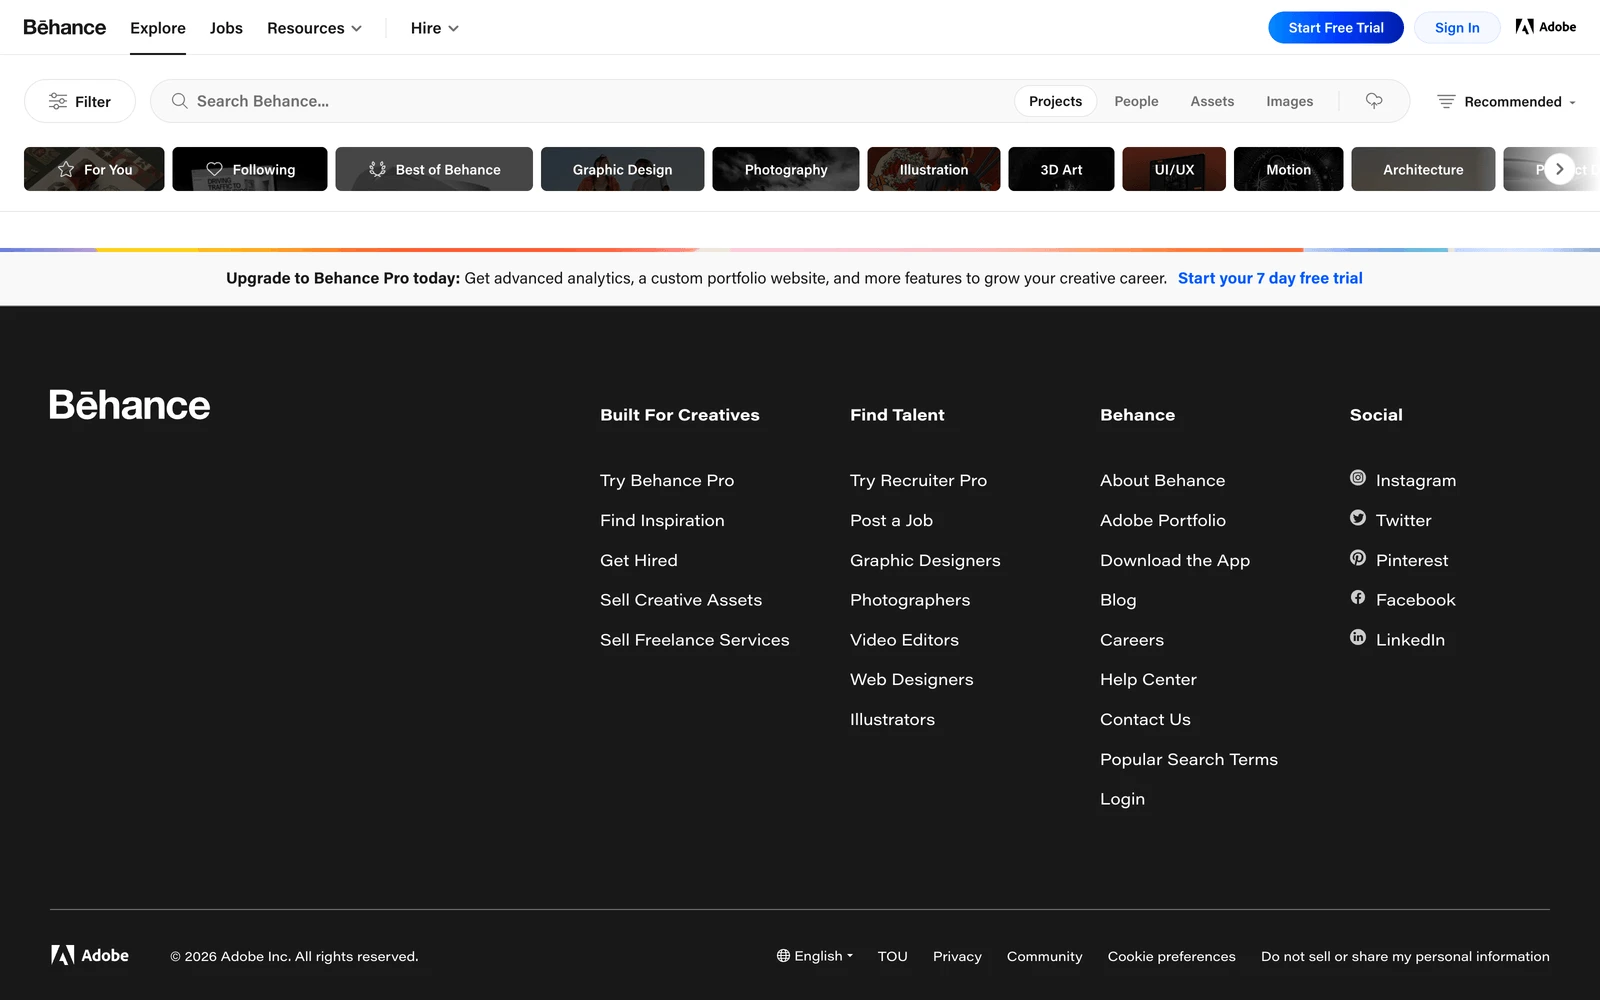Click Do not sell or share my personal information
The image size is (1600, 1000).
[1405, 956]
